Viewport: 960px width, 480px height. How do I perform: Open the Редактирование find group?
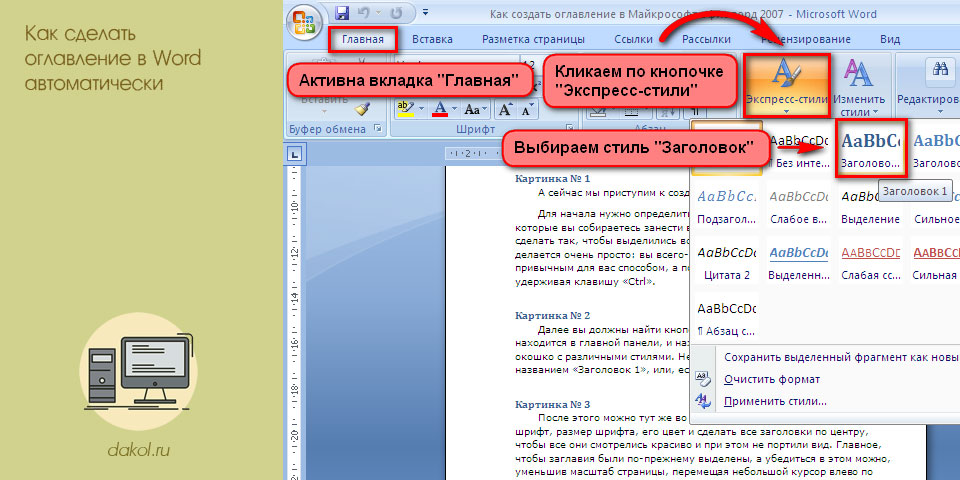click(929, 86)
